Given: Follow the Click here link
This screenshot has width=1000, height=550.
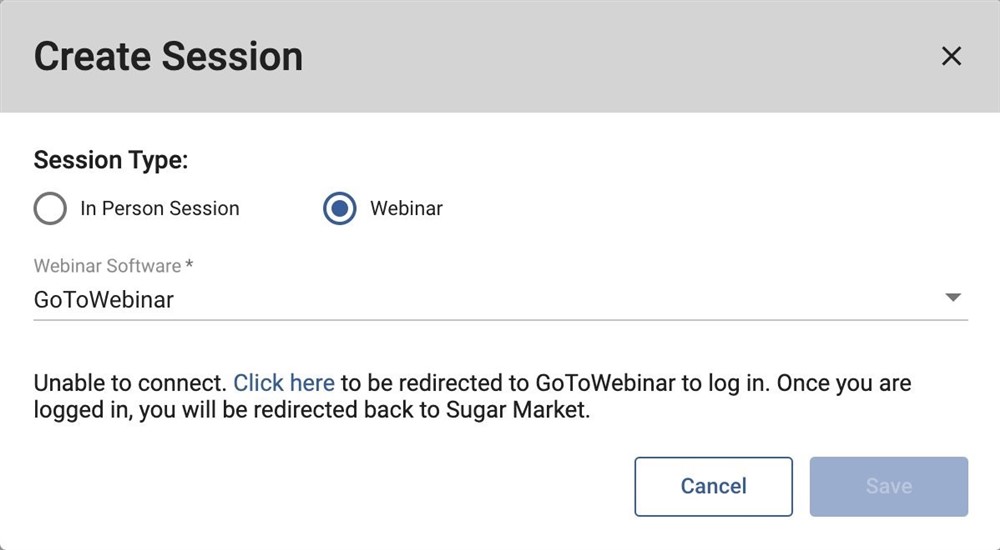Looking at the screenshot, I should tap(284, 383).
